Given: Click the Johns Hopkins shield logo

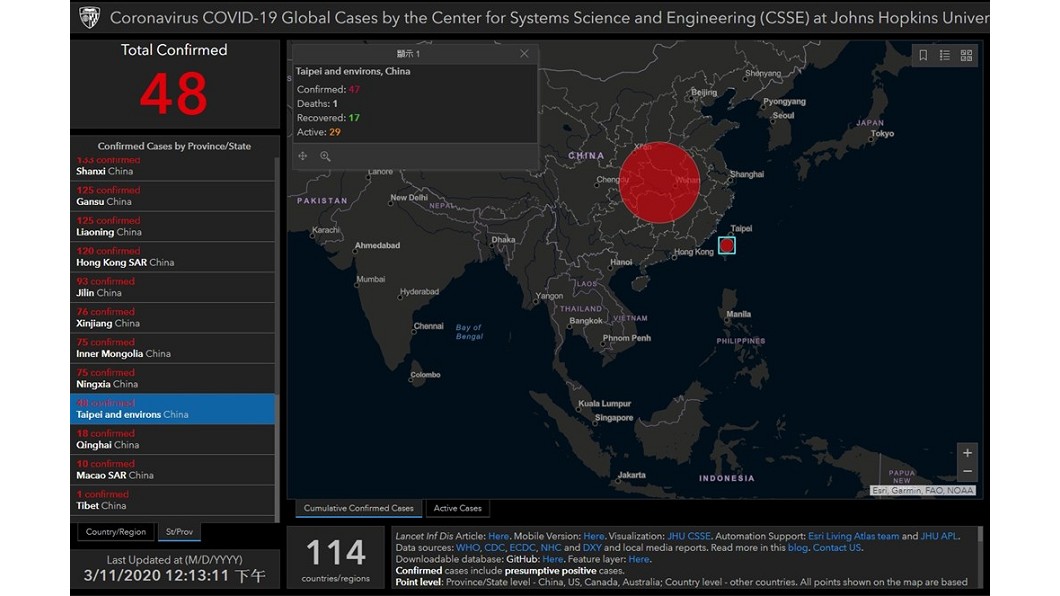Looking at the screenshot, I should coord(89,18).
